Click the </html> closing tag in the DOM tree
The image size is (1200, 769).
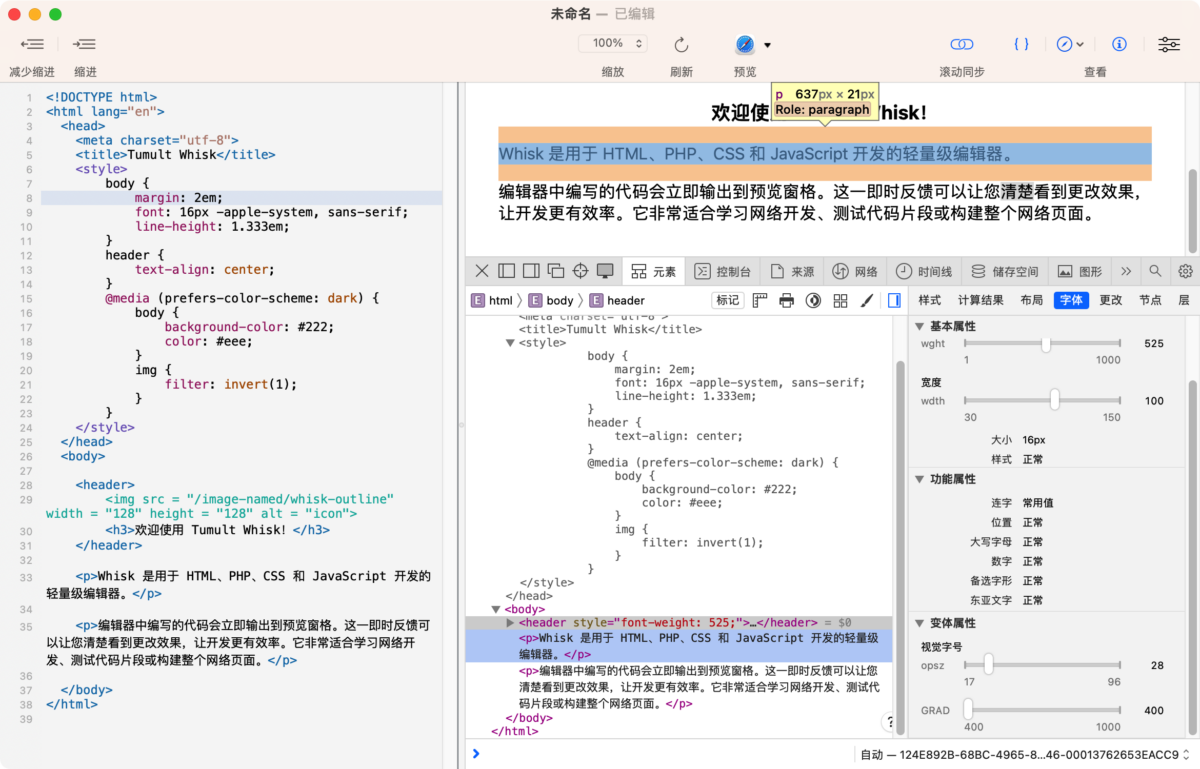[x=514, y=731]
